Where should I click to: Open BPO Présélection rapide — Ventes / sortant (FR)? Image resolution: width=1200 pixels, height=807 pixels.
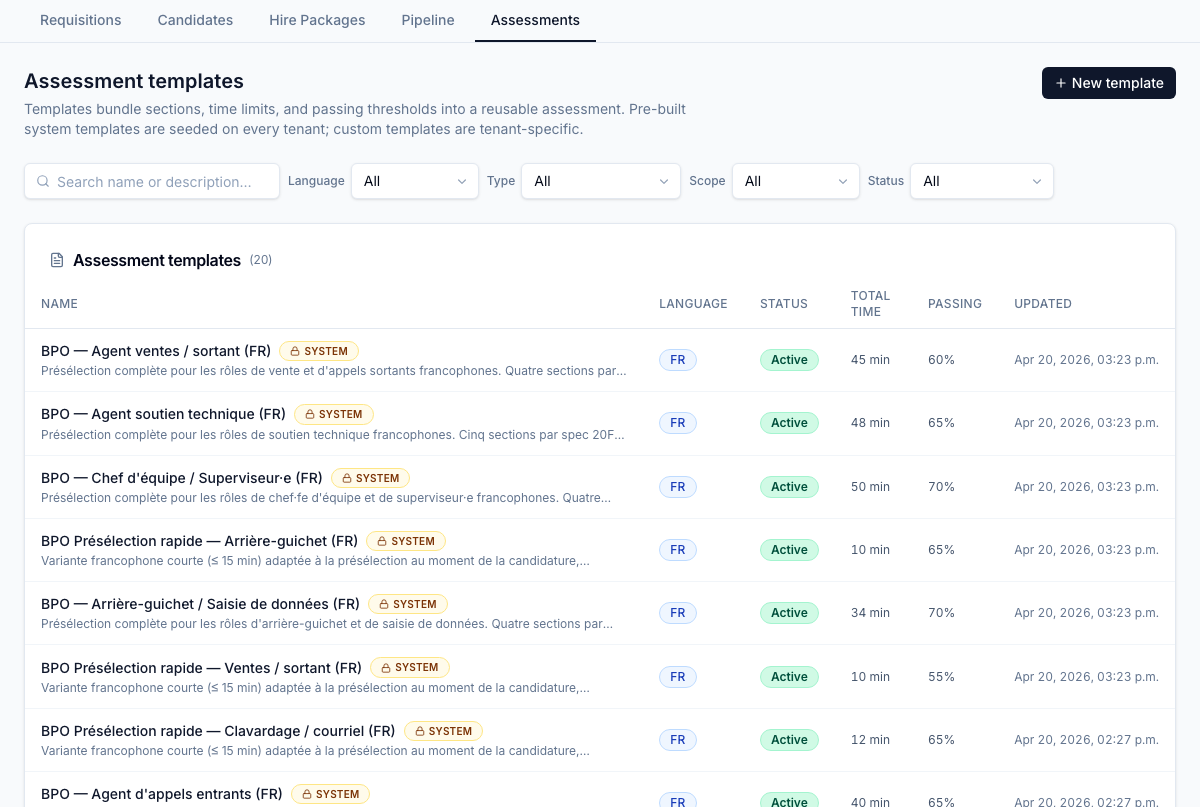point(201,668)
